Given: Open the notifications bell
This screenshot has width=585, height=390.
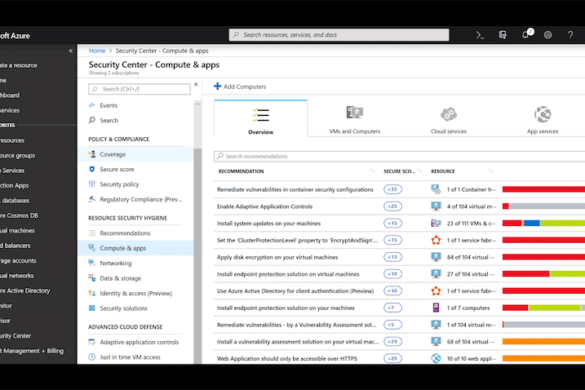Looking at the screenshot, I should [526, 35].
